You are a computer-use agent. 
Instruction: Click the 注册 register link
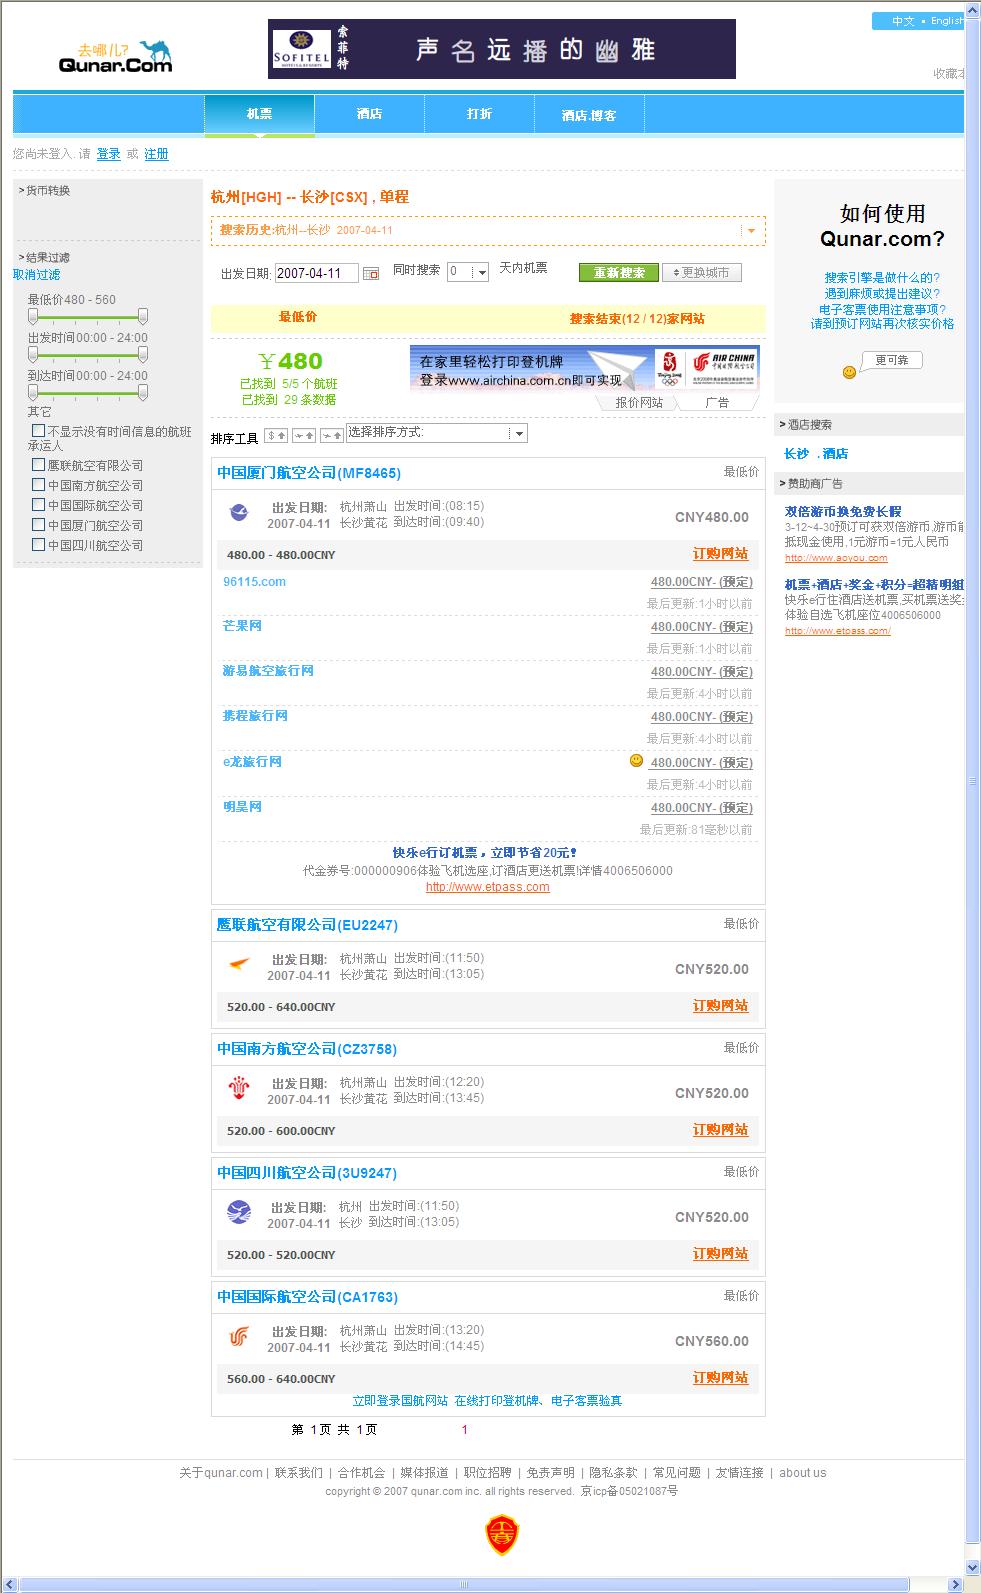(x=156, y=154)
